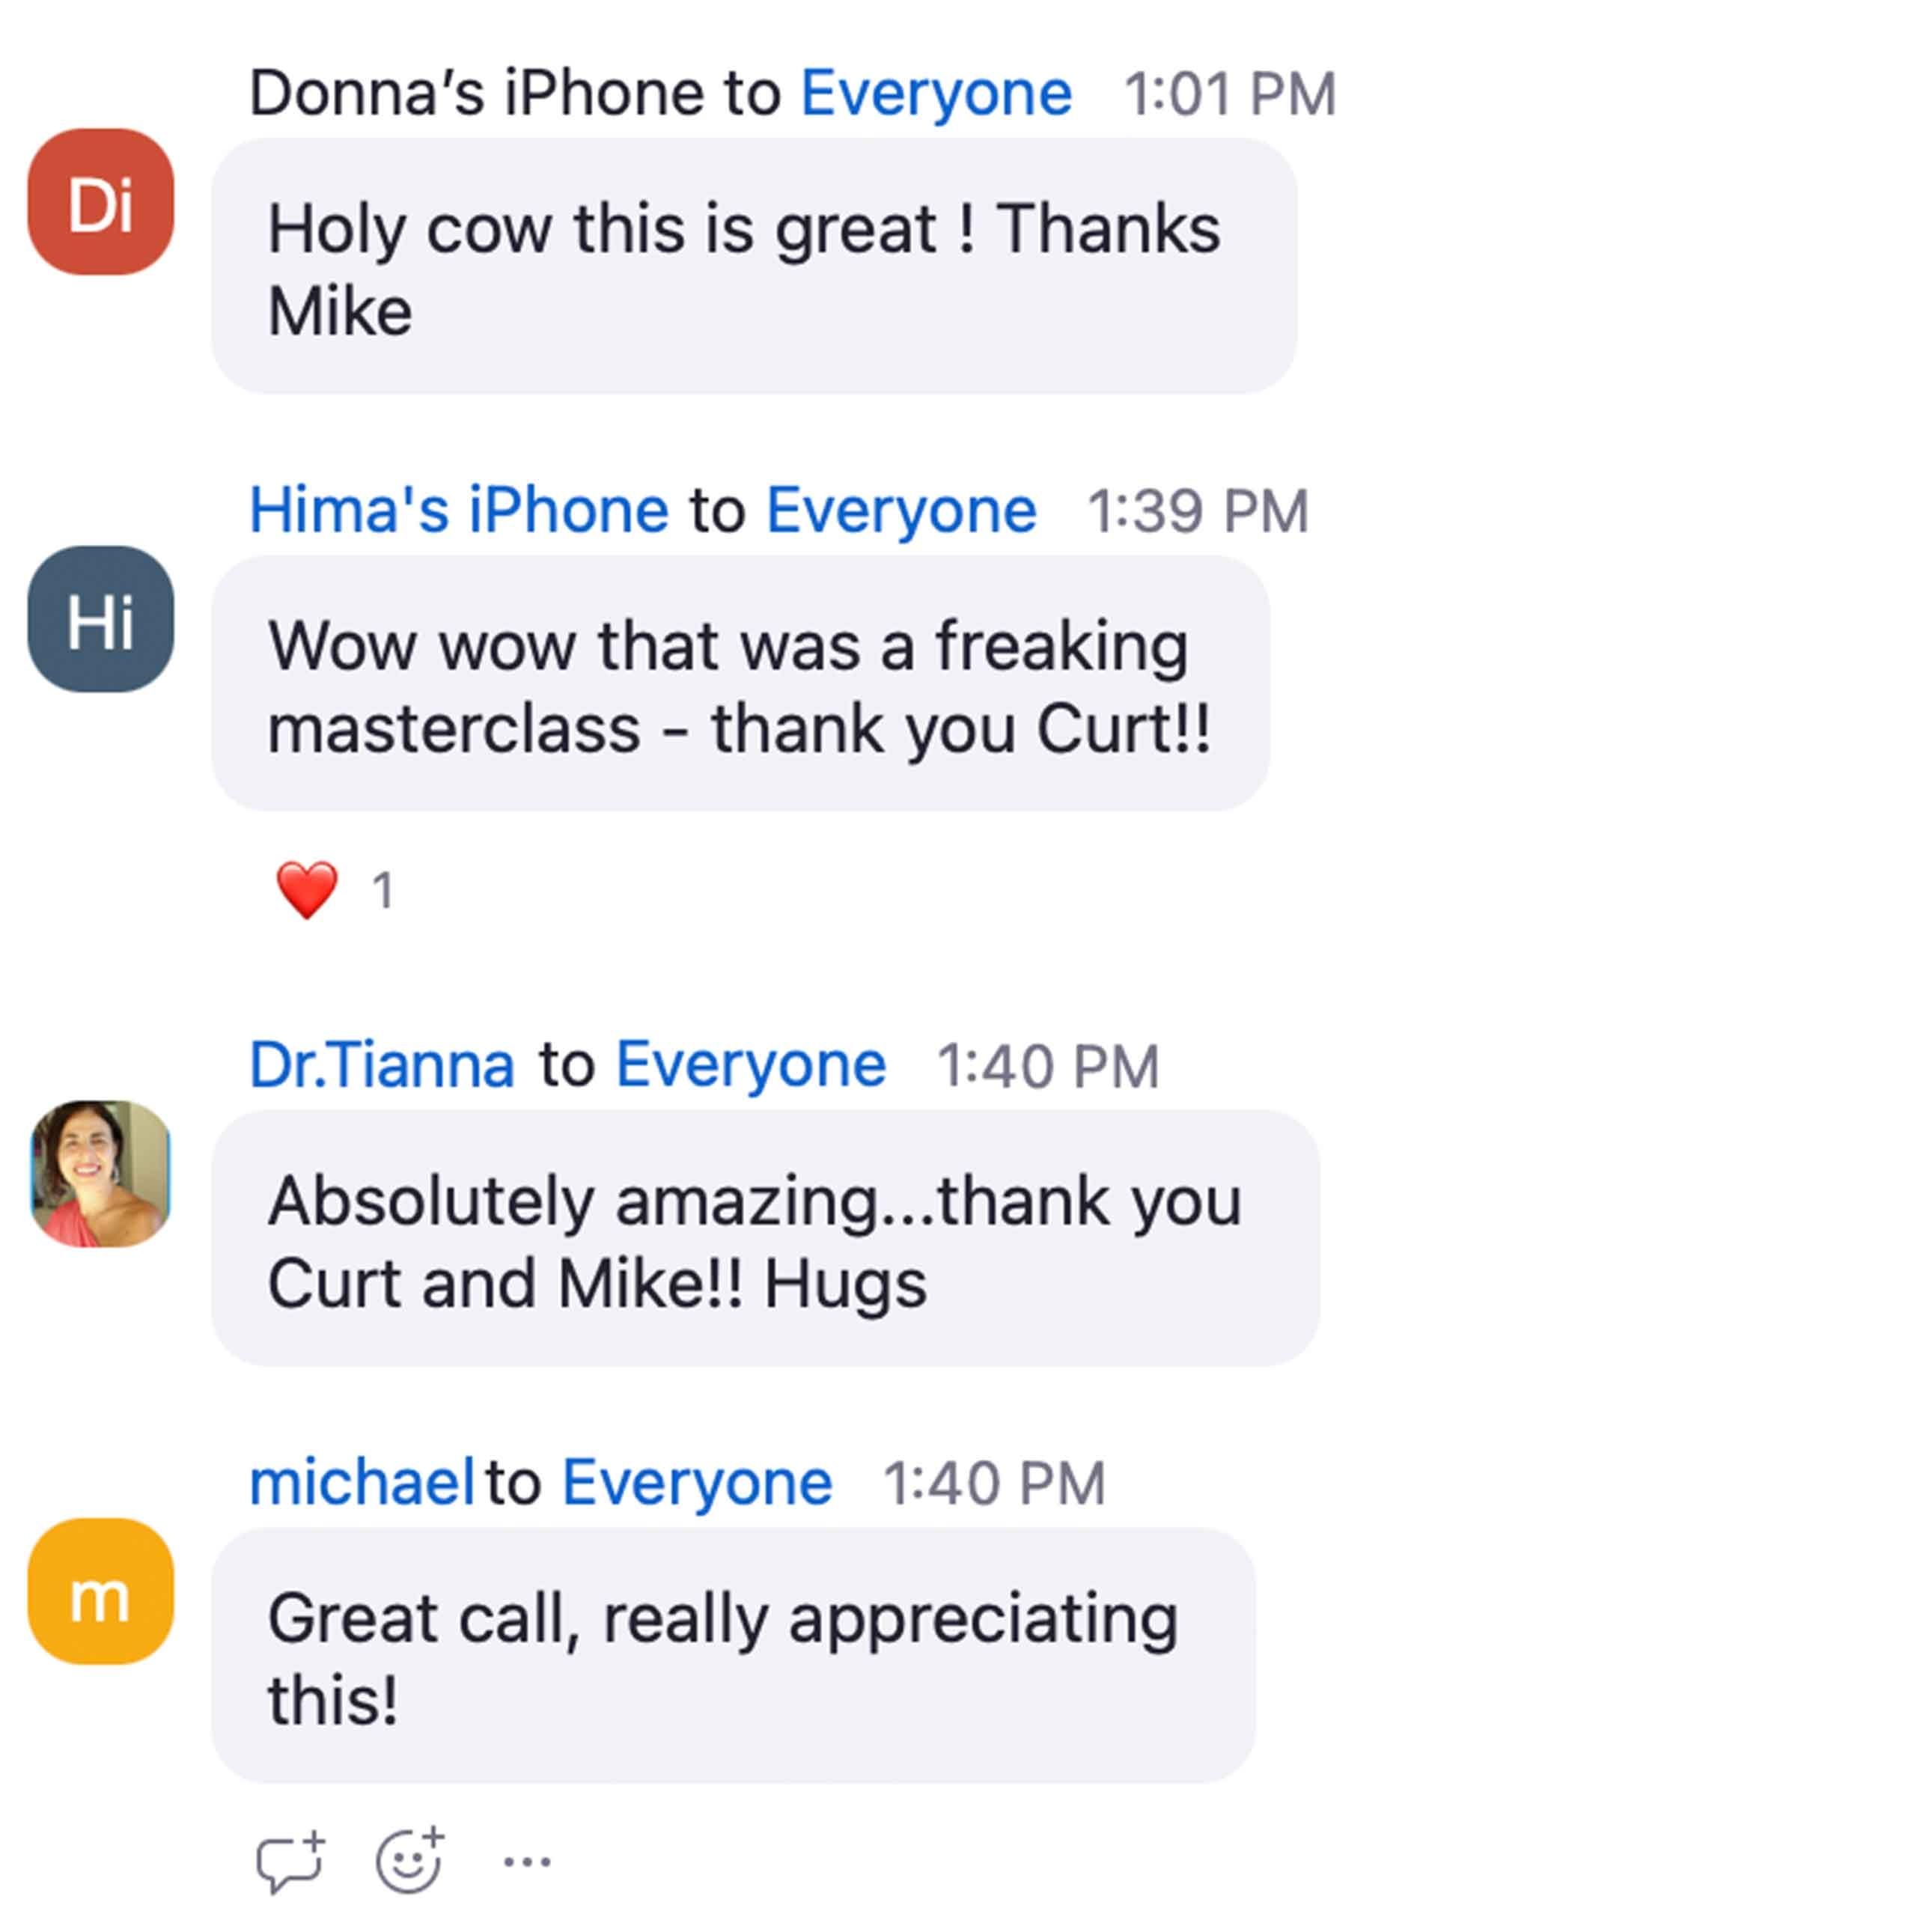Click Everyone in Hima's message header
The height and width of the screenshot is (1932, 1932).
click(x=901, y=511)
